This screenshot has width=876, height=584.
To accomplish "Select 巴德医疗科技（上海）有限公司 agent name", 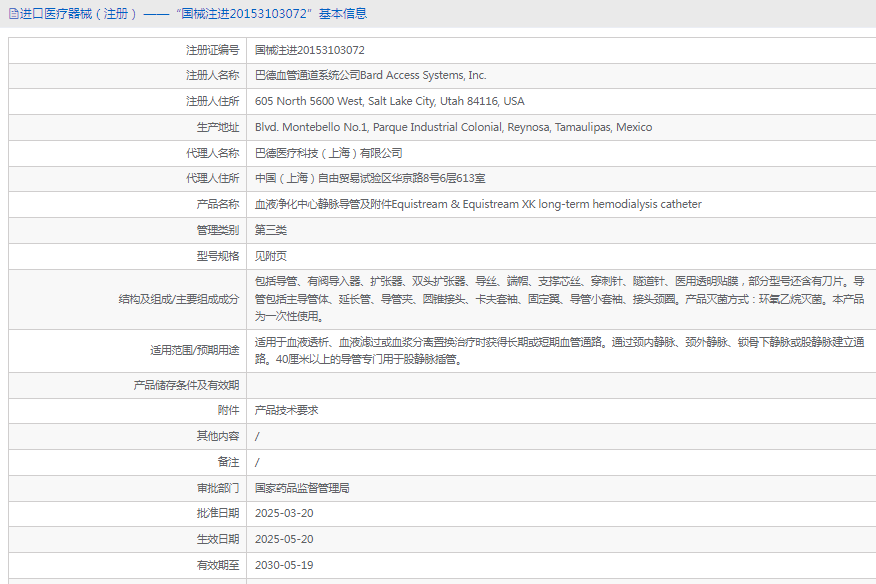I will (x=328, y=153).
